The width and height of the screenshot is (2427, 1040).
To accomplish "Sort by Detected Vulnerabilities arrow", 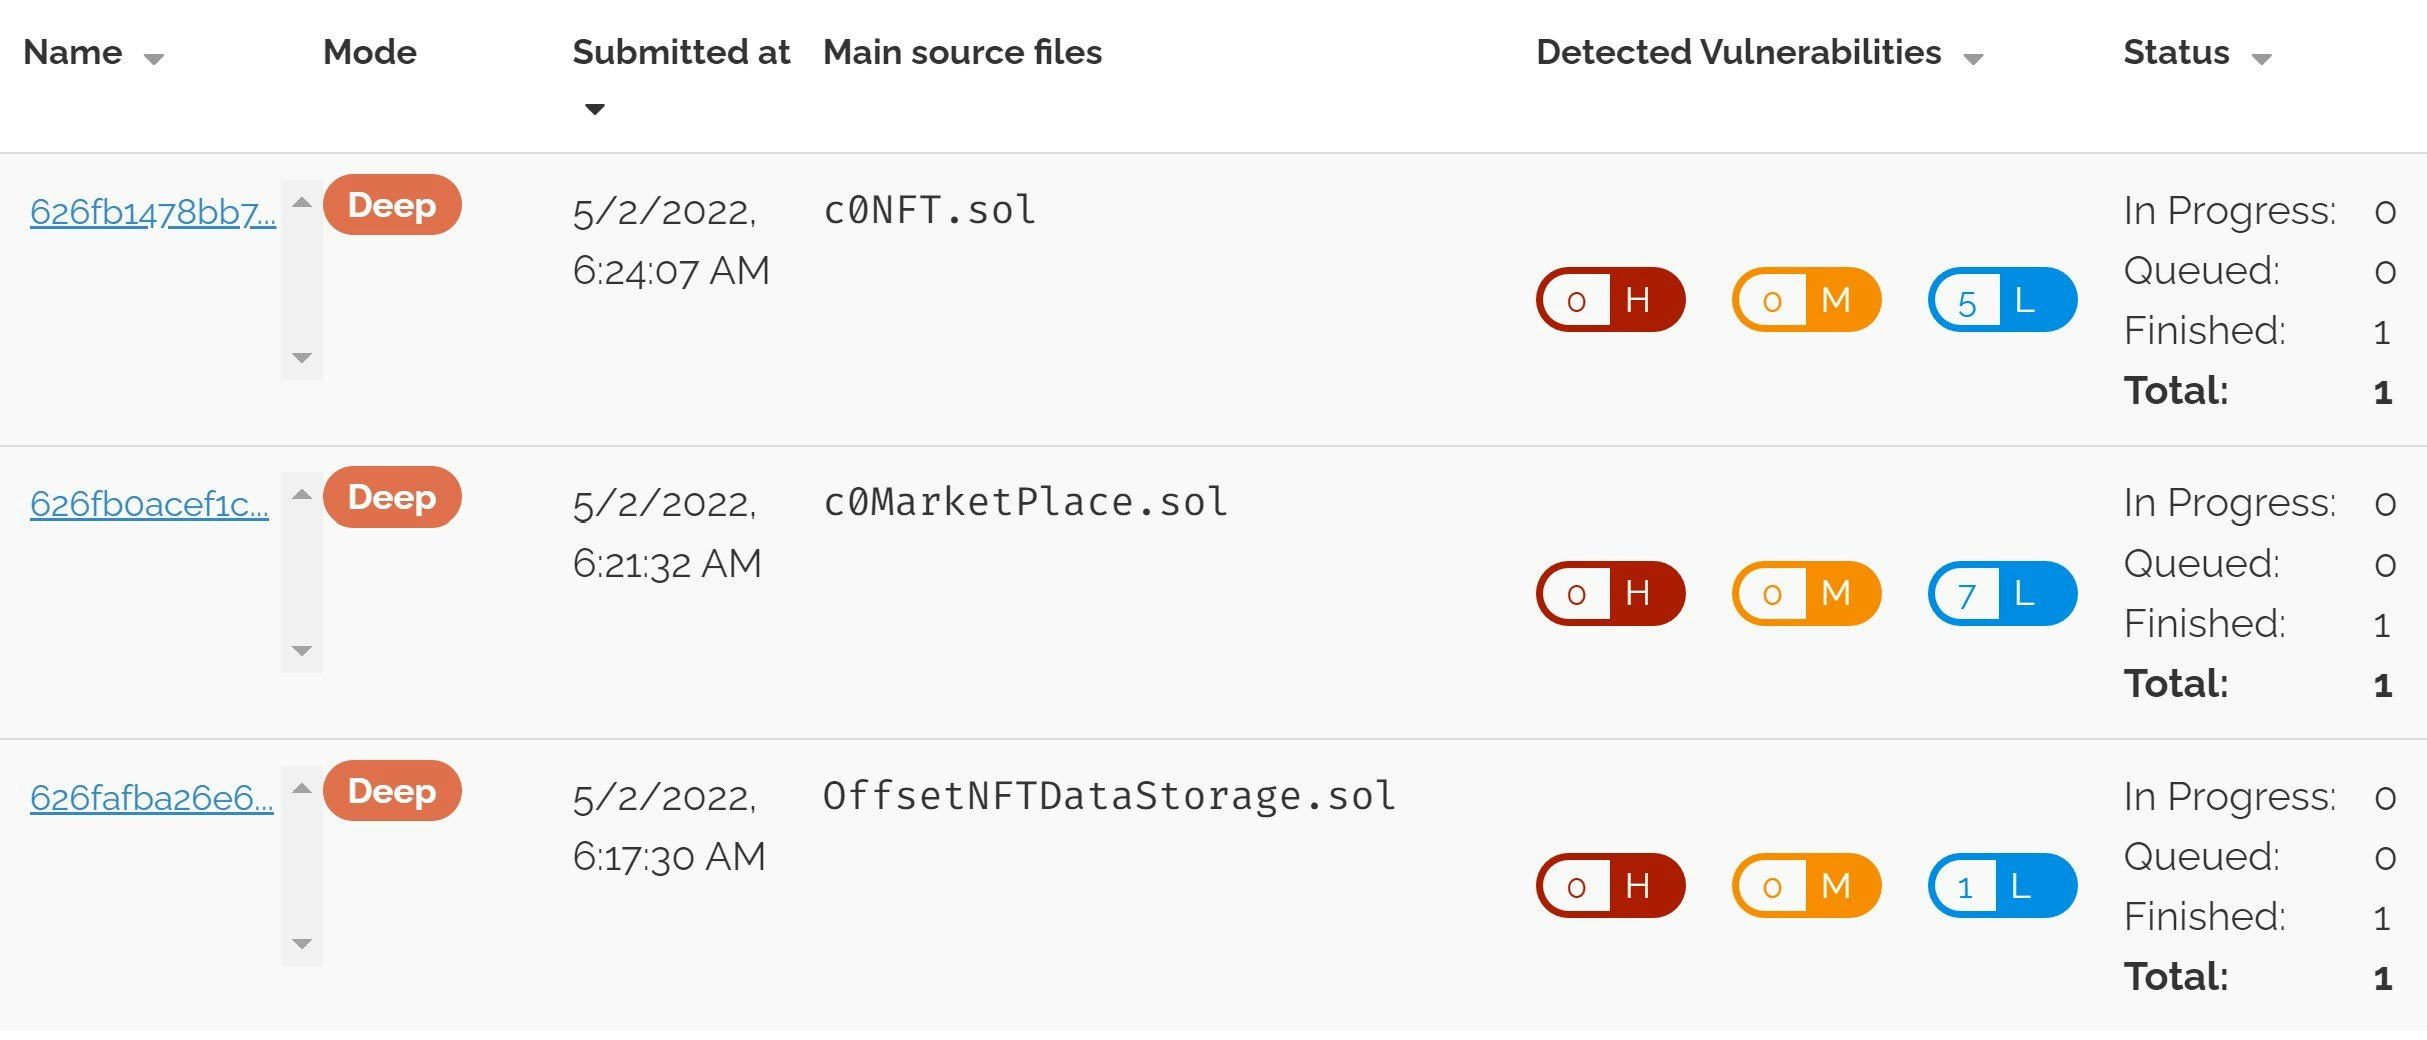I will (1973, 59).
